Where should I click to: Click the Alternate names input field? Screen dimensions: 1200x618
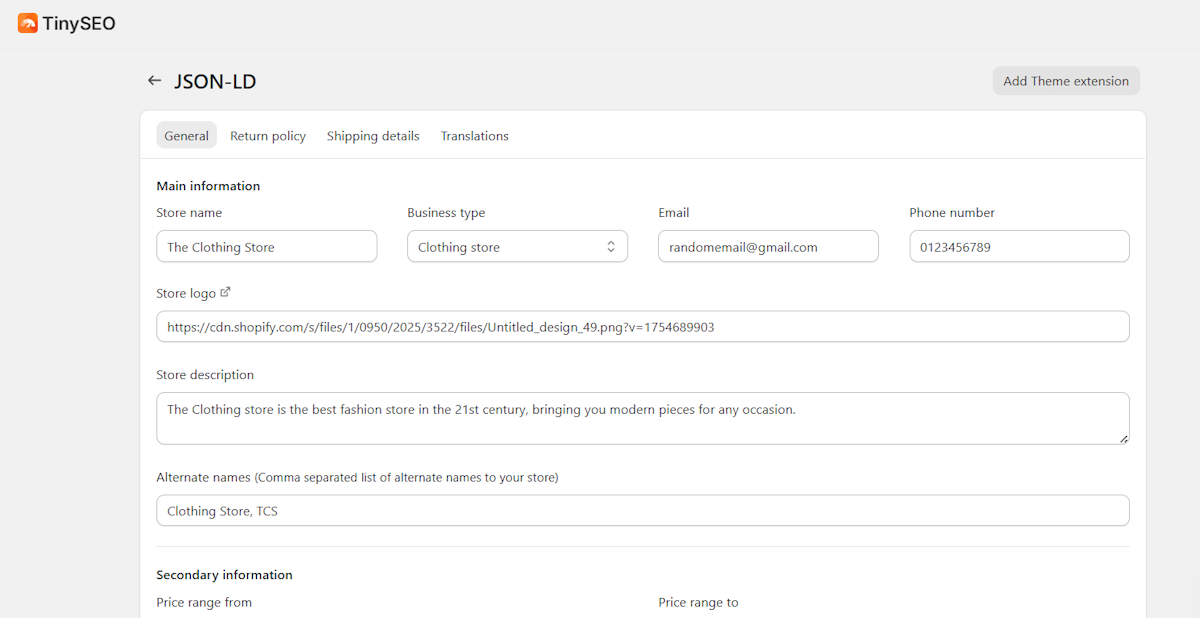(643, 510)
